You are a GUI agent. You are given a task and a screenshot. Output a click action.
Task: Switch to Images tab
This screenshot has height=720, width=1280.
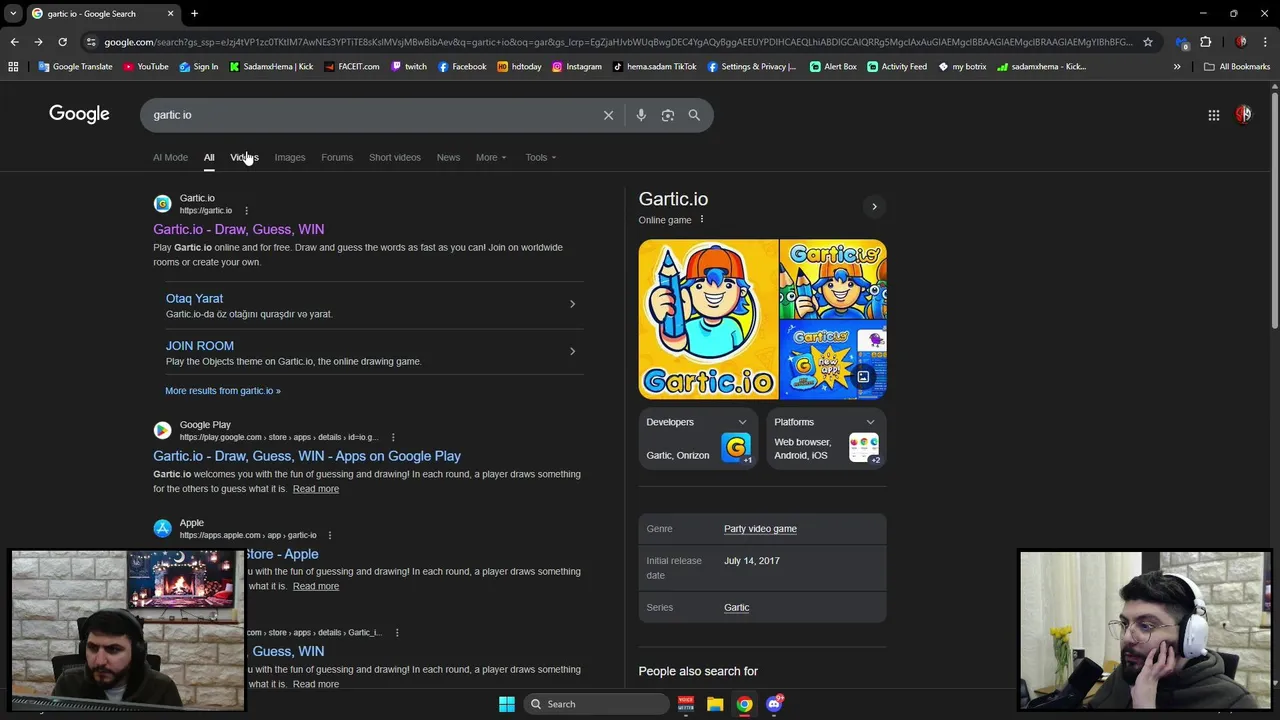290,157
